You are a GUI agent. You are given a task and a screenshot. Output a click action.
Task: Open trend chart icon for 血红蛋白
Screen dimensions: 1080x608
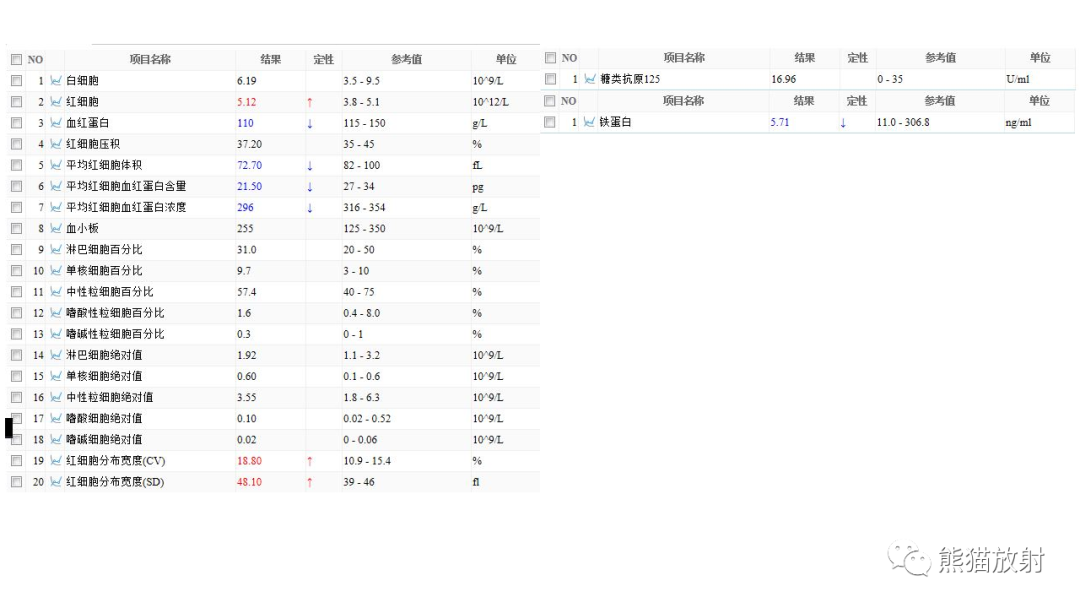click(56, 123)
